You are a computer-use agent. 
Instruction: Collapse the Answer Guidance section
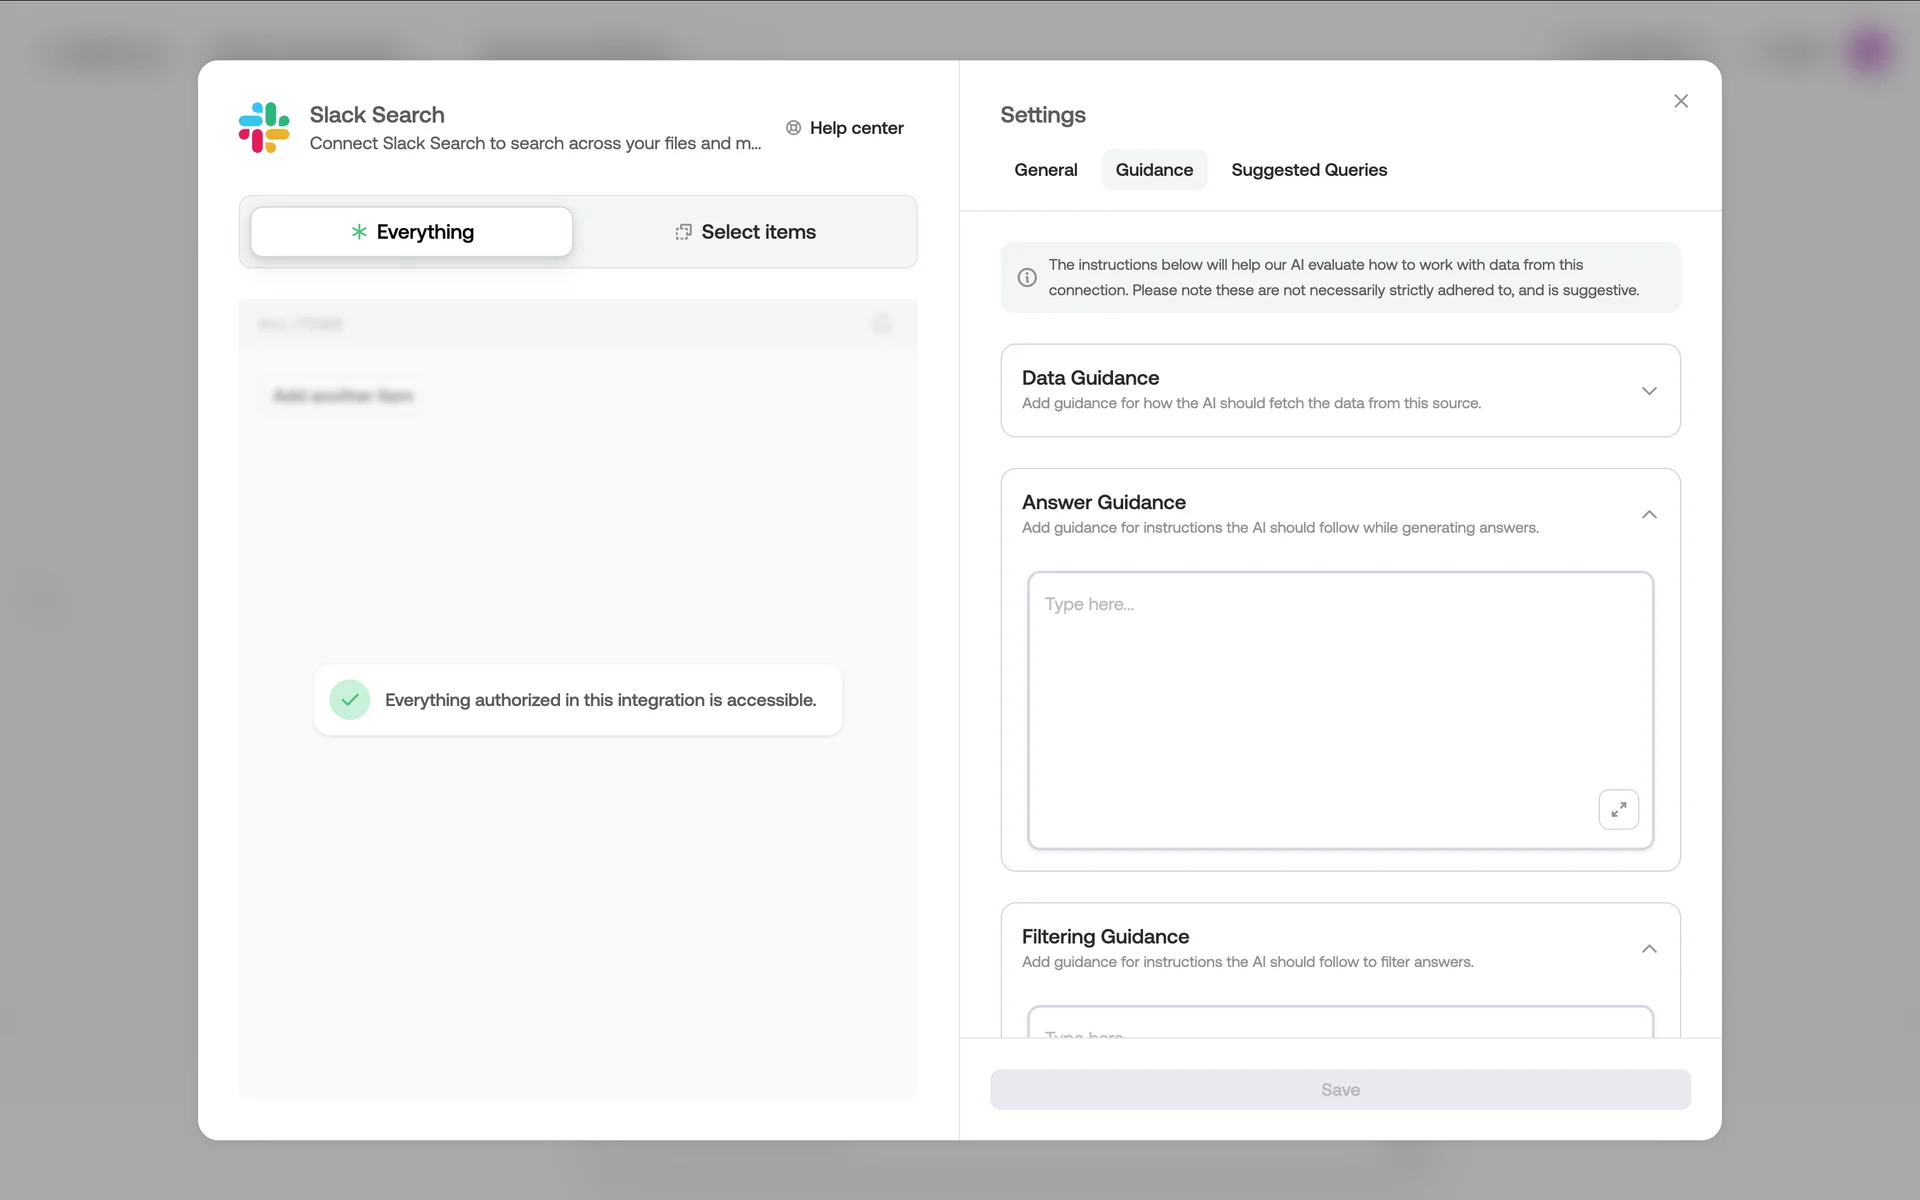click(1648, 515)
